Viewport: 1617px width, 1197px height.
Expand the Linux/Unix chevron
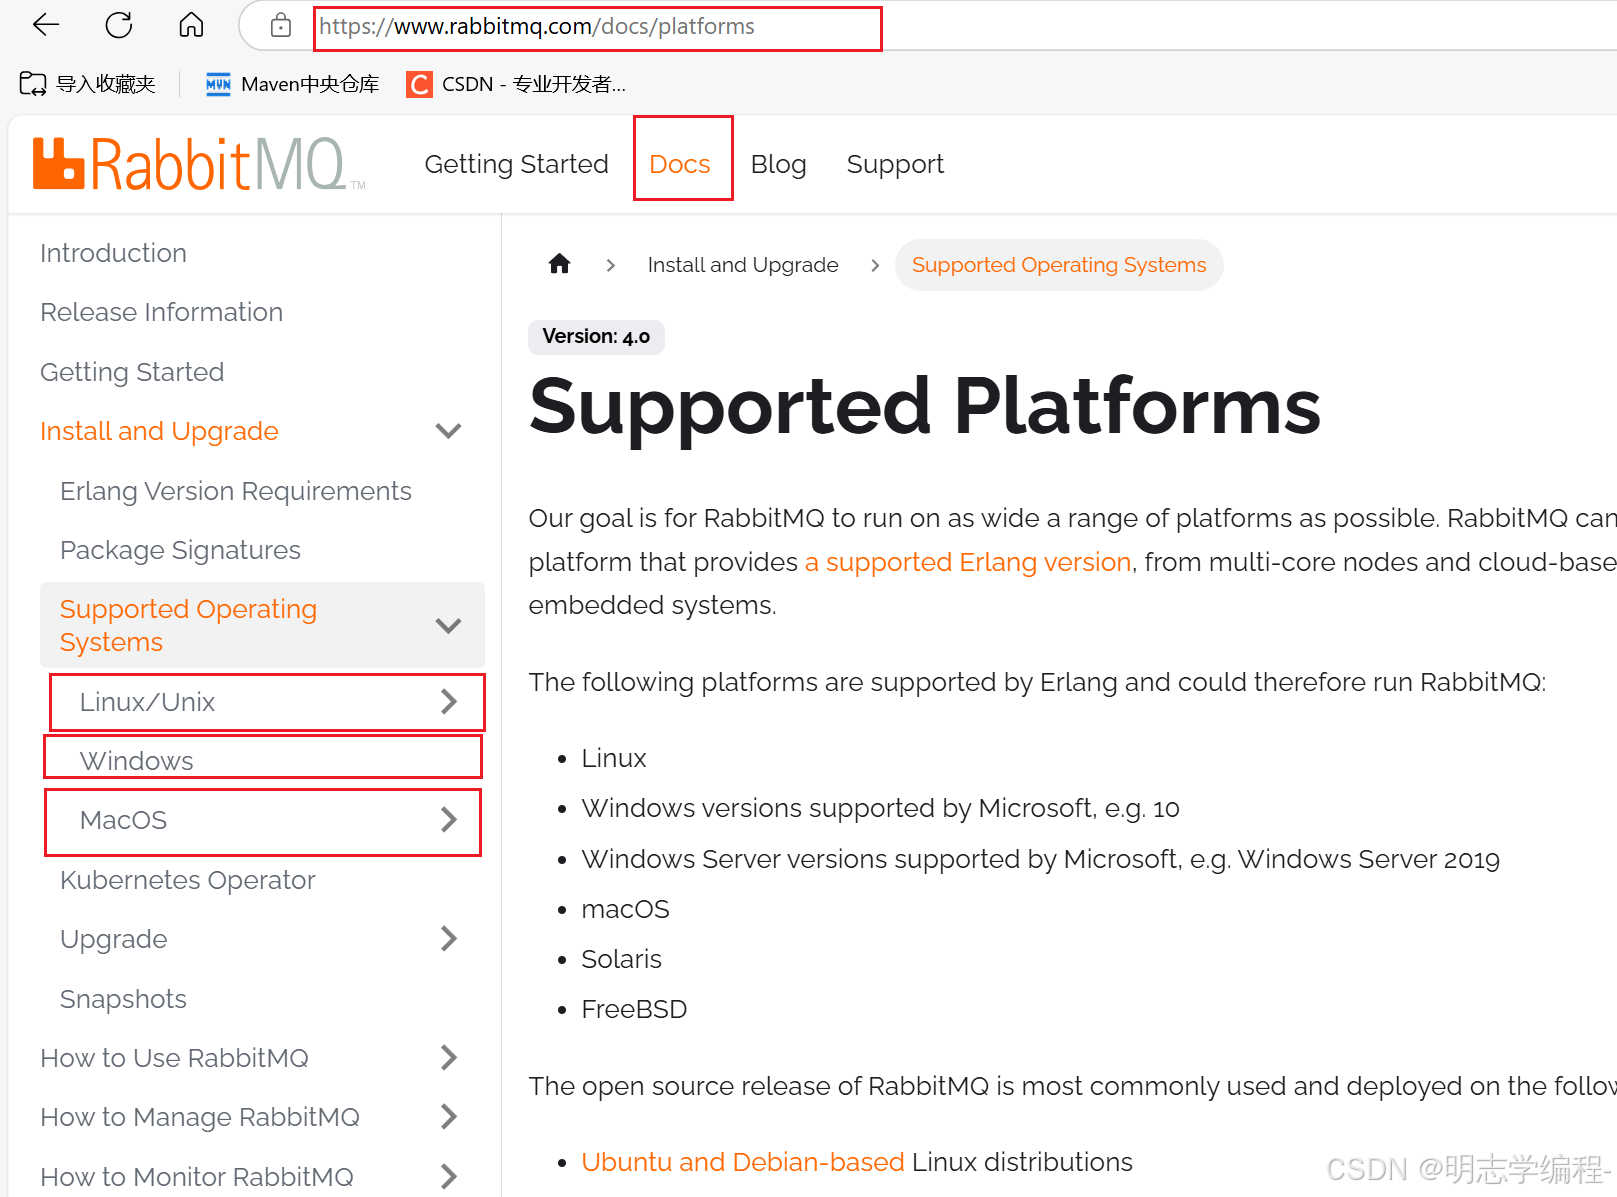pos(449,702)
